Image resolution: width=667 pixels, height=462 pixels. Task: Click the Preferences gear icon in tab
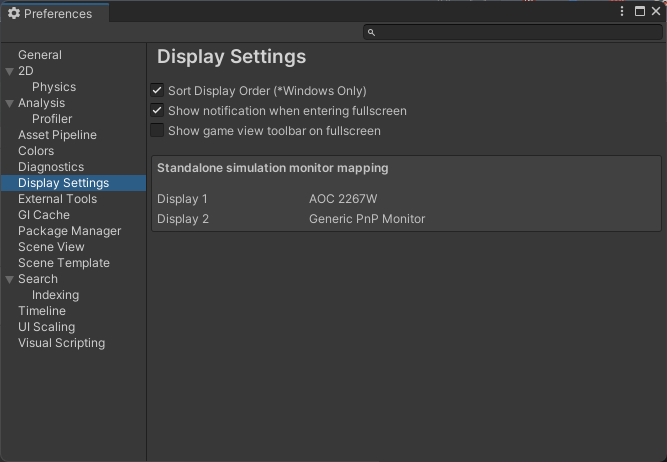point(14,14)
